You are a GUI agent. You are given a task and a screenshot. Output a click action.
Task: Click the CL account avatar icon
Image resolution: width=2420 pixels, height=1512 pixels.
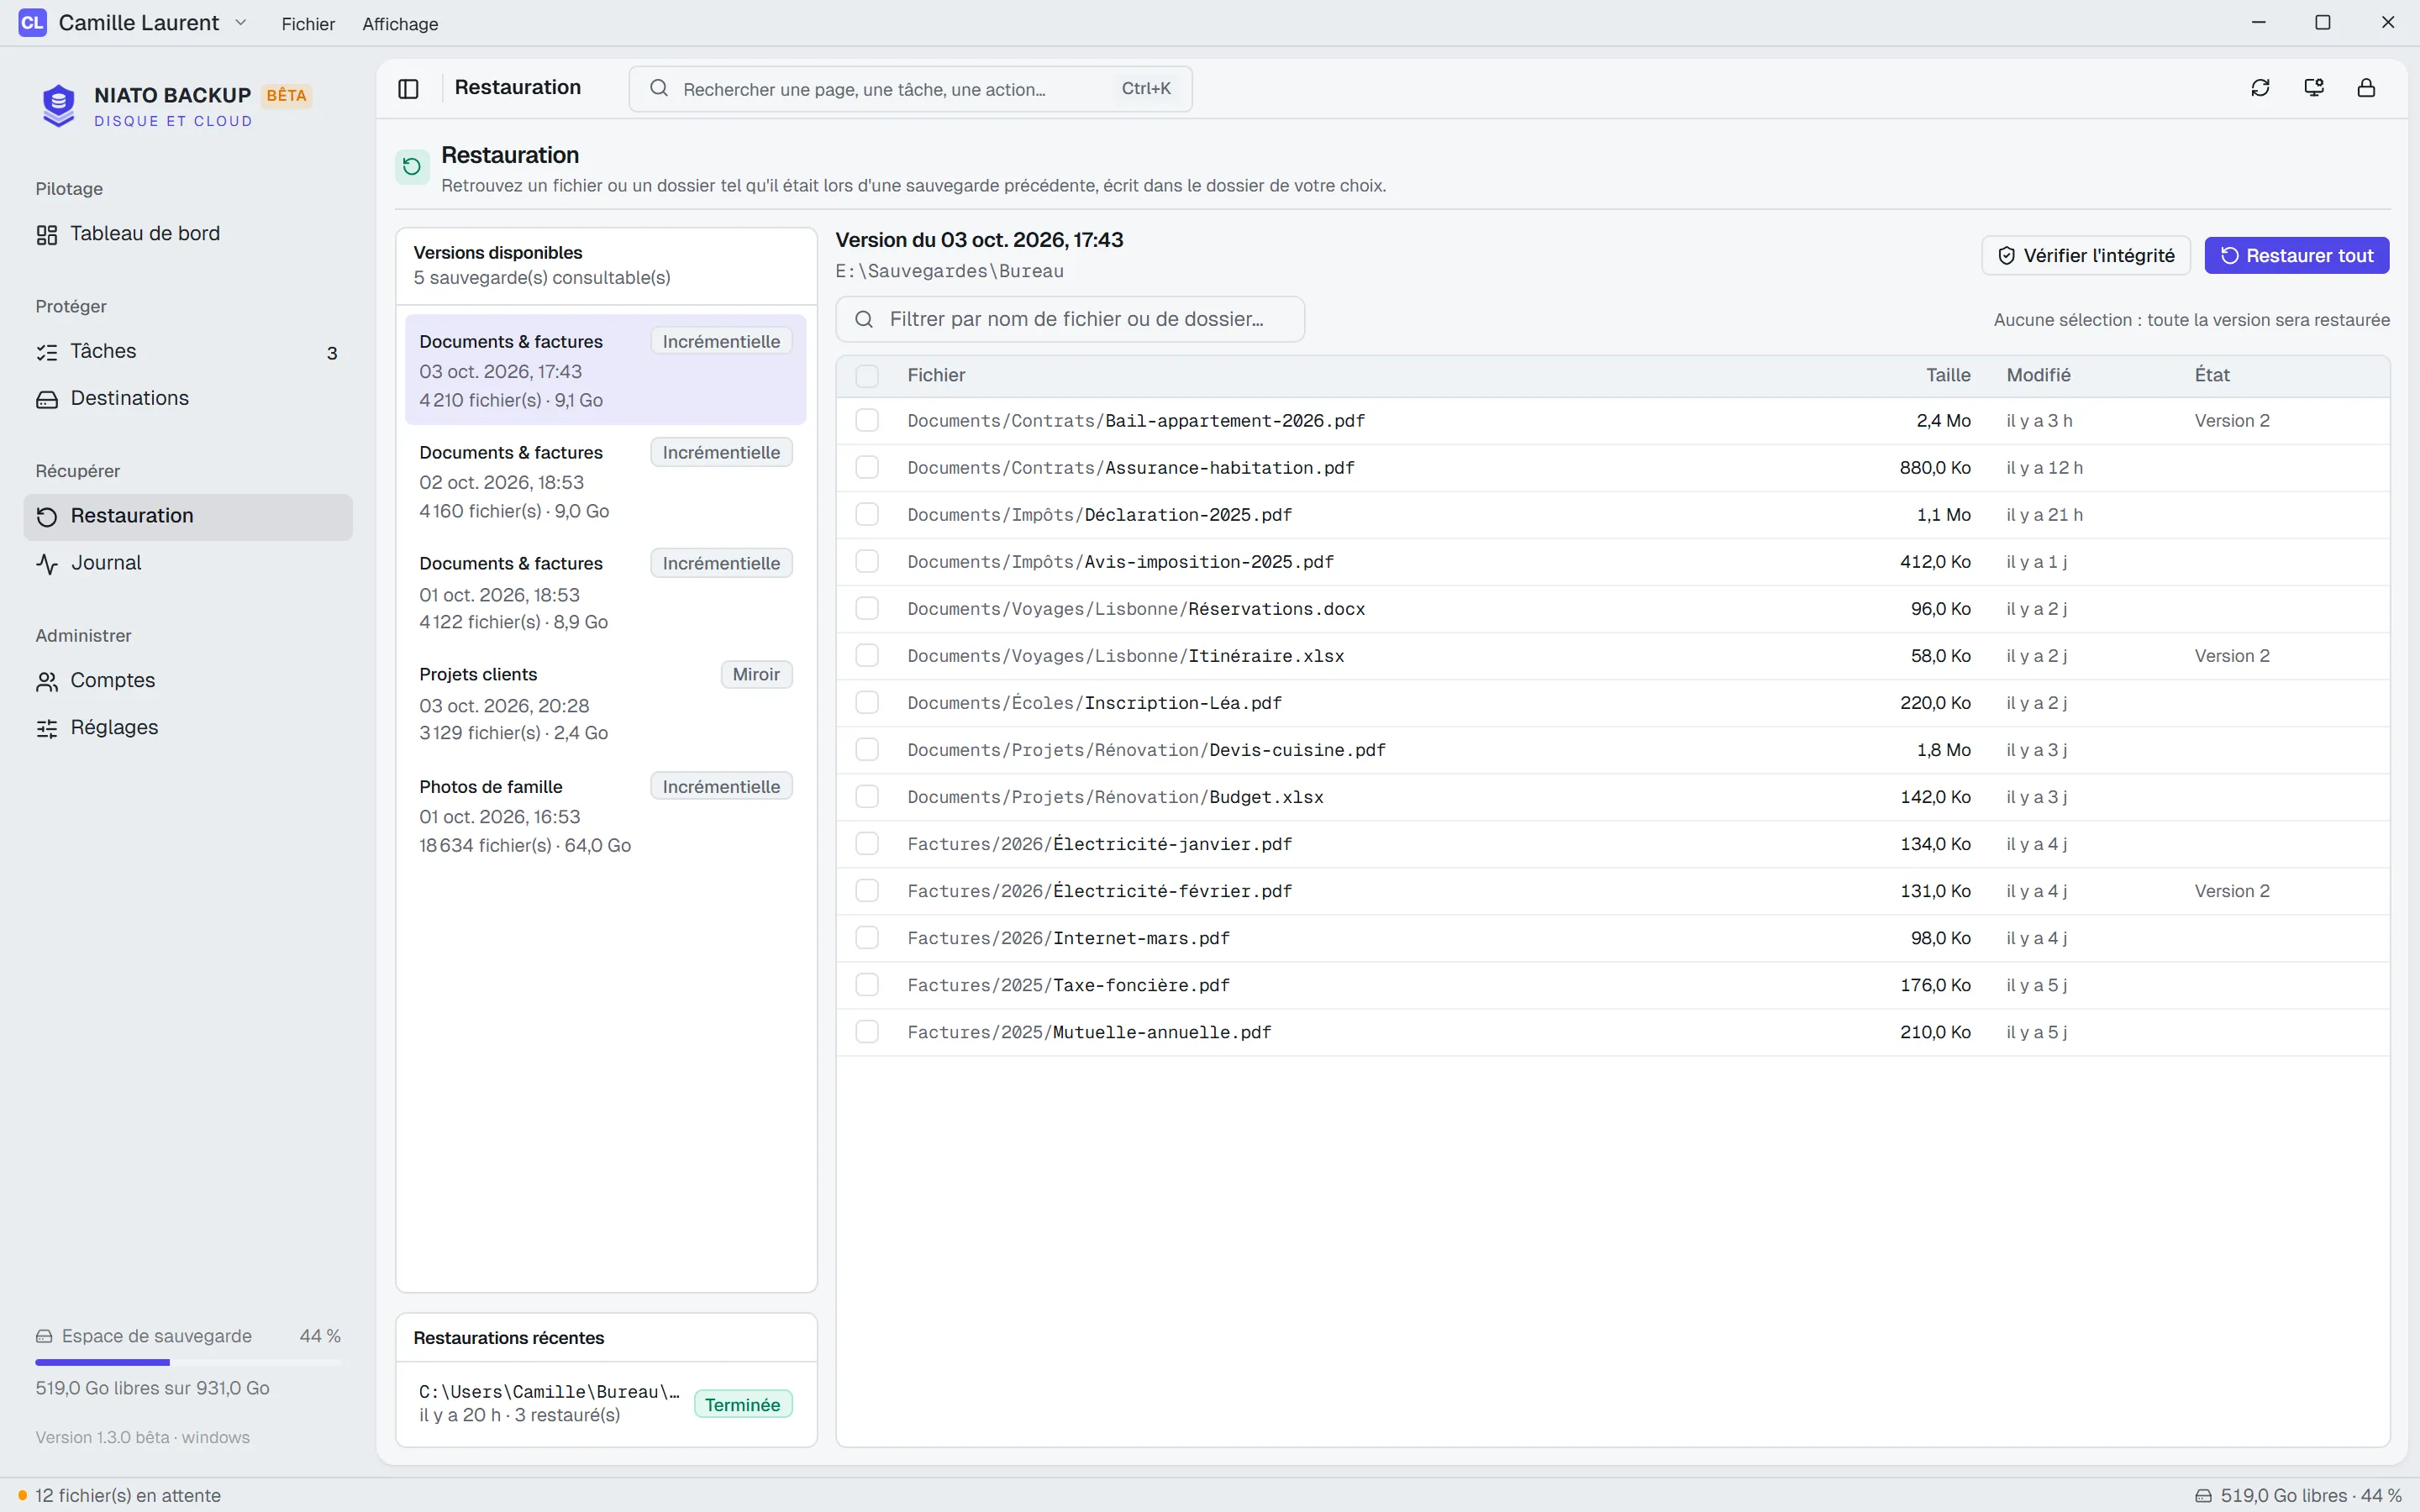(32, 23)
